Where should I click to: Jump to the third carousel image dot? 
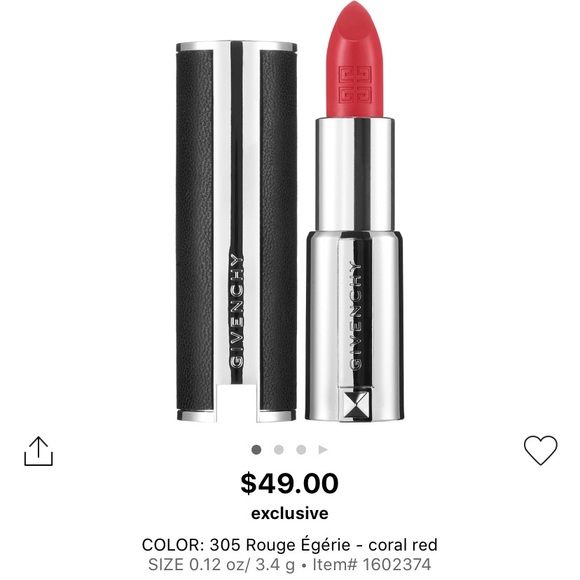301,450
